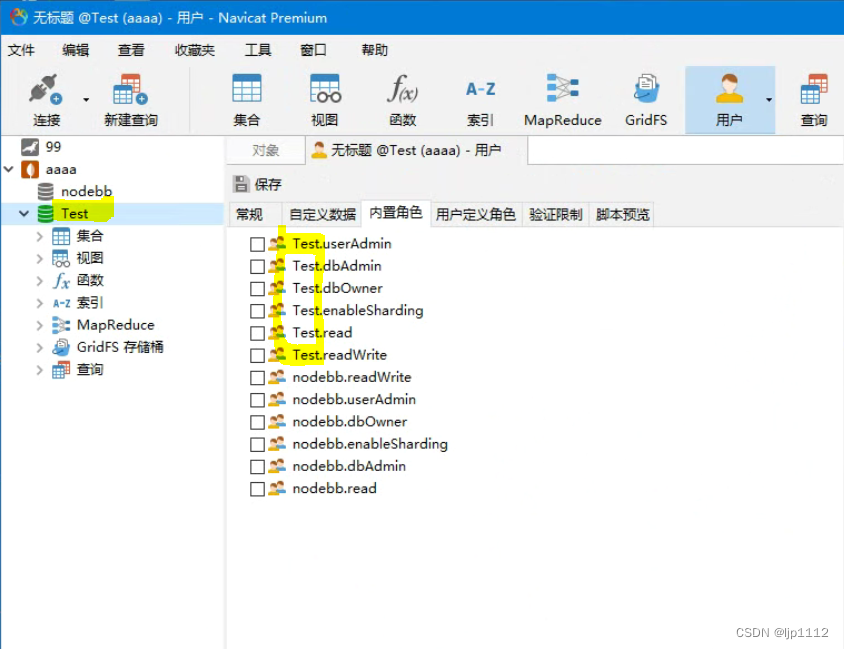Open the Help menu
This screenshot has width=844, height=649.
tap(375, 50)
